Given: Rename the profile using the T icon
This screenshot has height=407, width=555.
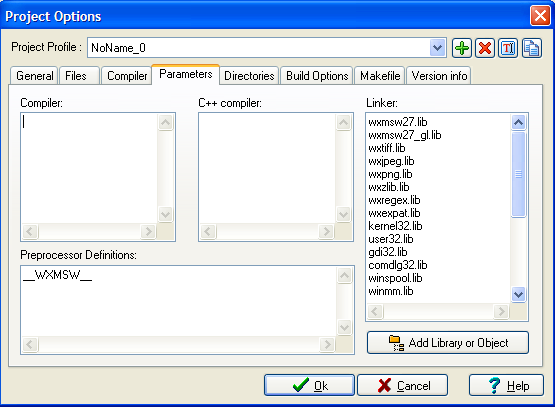Looking at the screenshot, I should point(508,48).
